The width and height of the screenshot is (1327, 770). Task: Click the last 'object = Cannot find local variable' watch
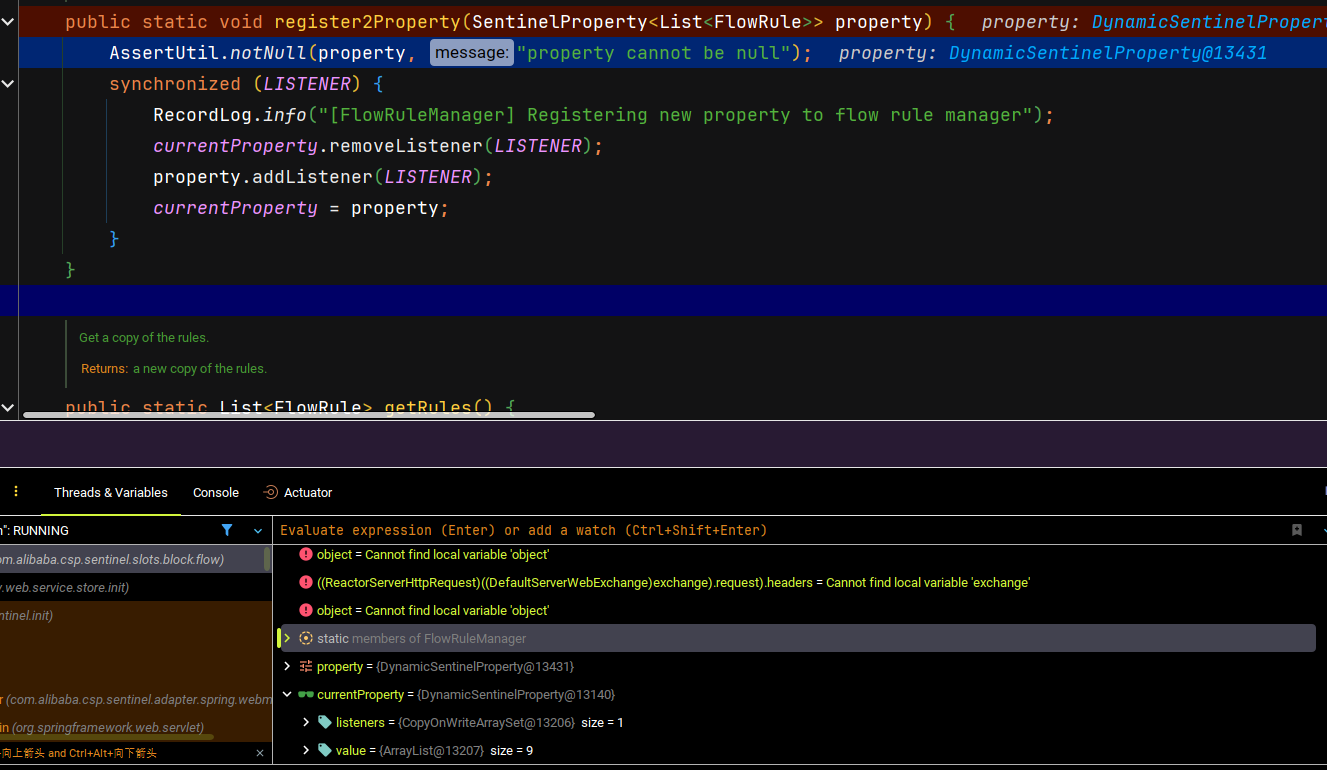pyautogui.click(x=433, y=610)
